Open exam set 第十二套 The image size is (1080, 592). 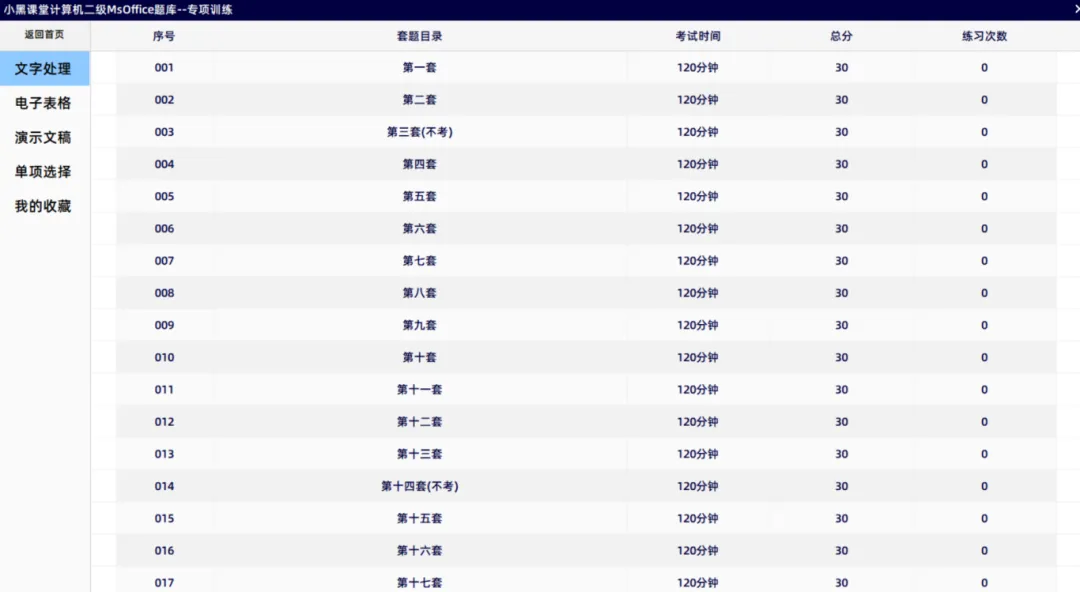point(419,422)
